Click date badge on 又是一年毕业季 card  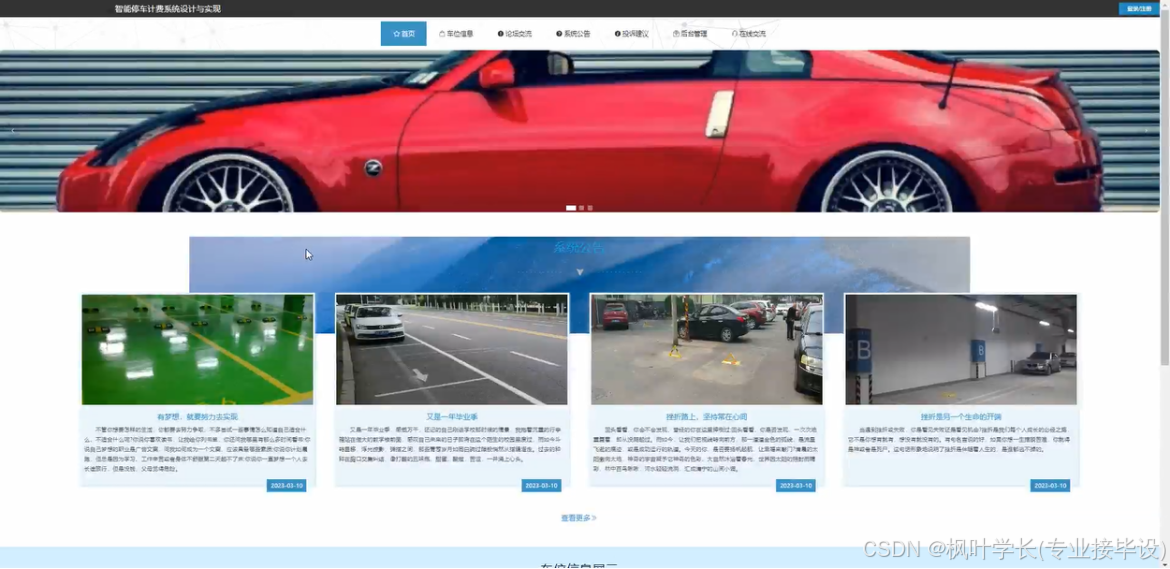pos(542,485)
